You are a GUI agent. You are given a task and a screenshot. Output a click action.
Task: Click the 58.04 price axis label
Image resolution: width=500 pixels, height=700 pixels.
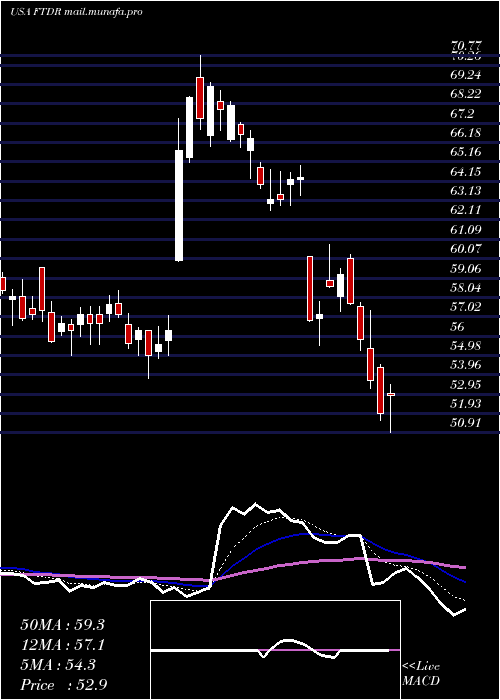(x=466, y=288)
